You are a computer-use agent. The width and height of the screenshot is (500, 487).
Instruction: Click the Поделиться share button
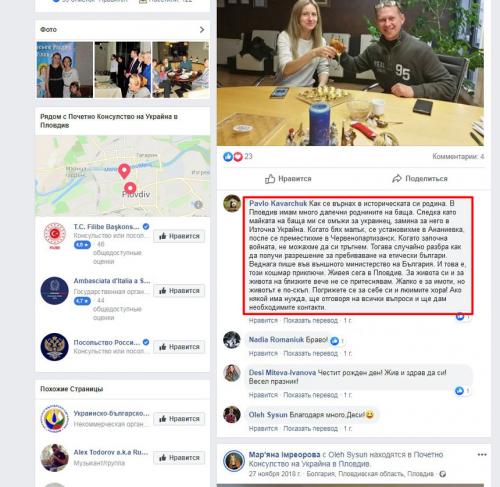[x=420, y=179]
